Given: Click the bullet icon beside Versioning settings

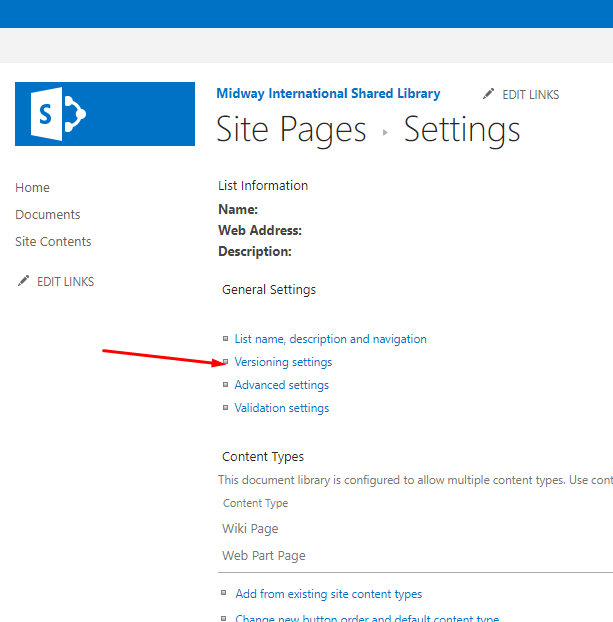Looking at the screenshot, I should (226, 362).
